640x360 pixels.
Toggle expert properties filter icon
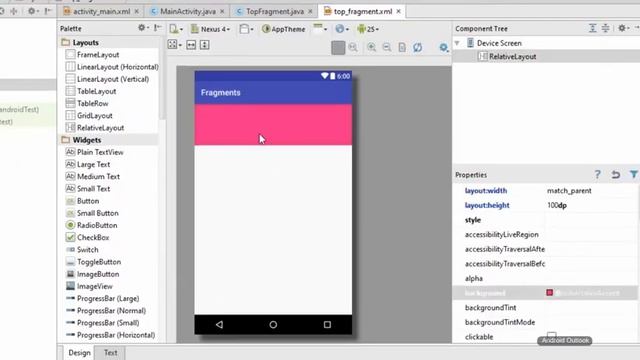click(x=633, y=175)
